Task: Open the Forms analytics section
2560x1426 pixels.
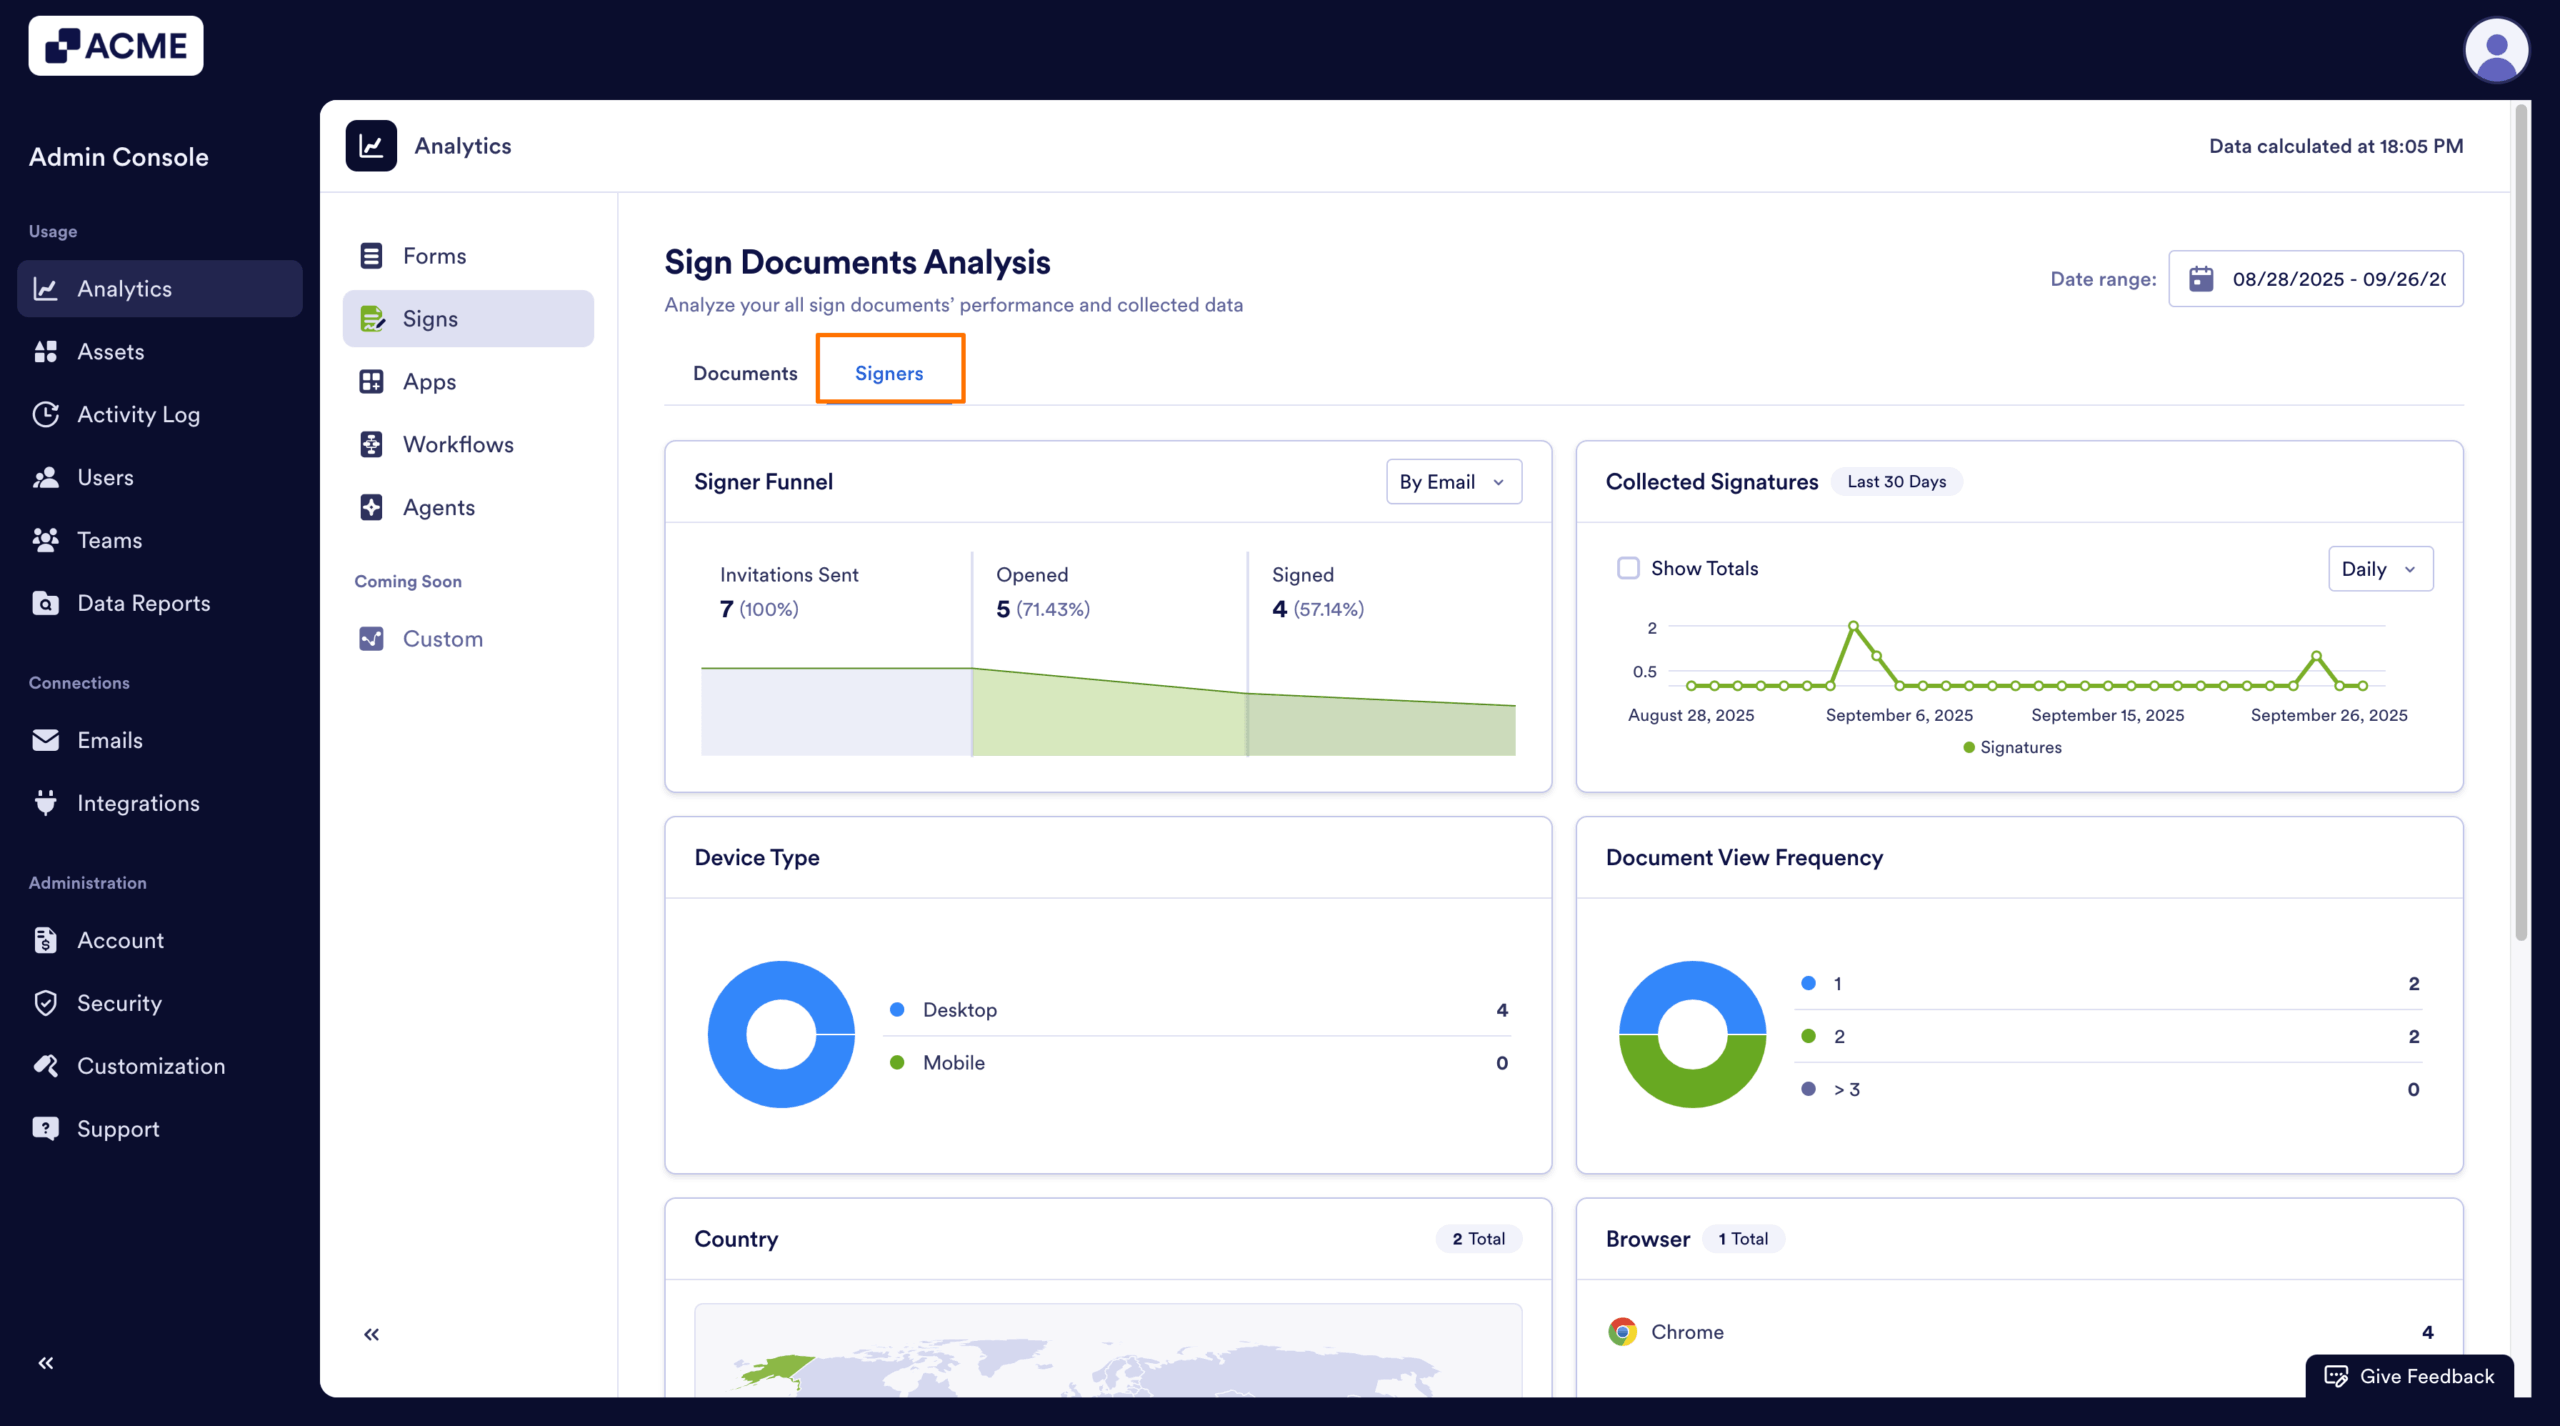Action: [433, 256]
